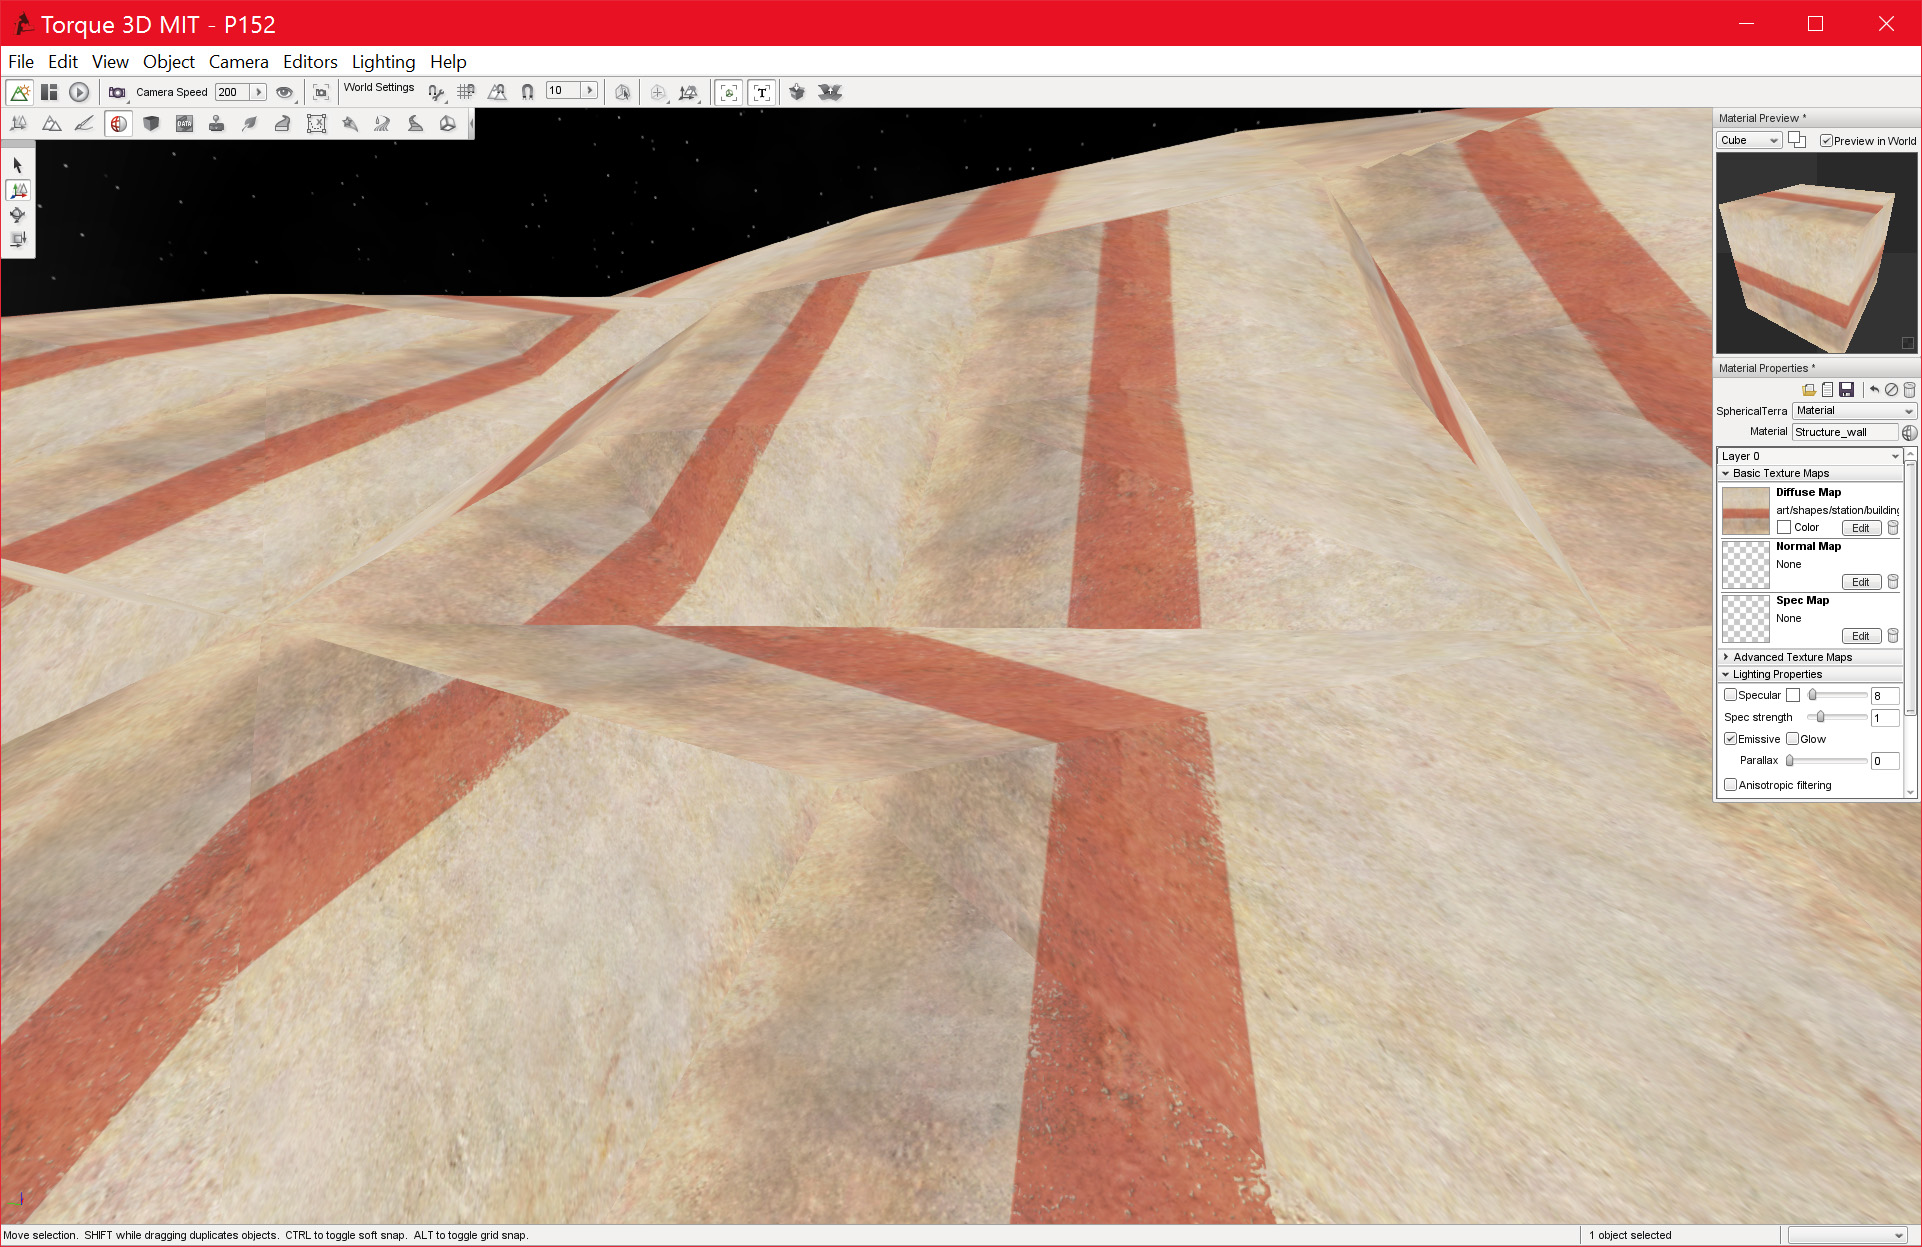Open the Object menu
The width and height of the screenshot is (1922, 1247).
(x=169, y=62)
